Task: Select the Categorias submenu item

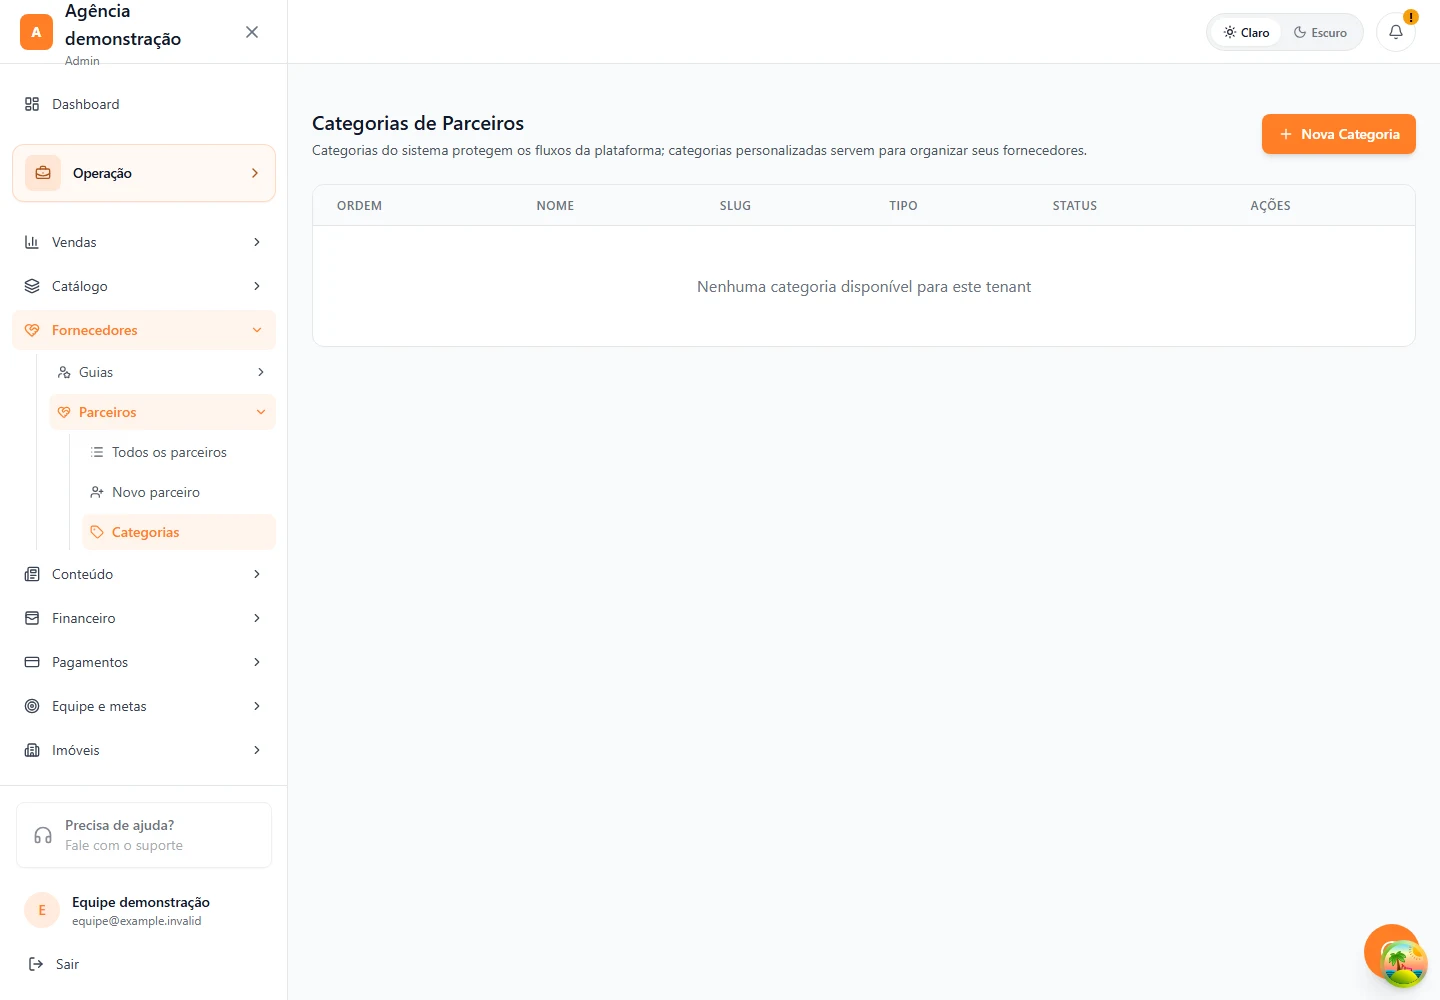Action: 178,532
